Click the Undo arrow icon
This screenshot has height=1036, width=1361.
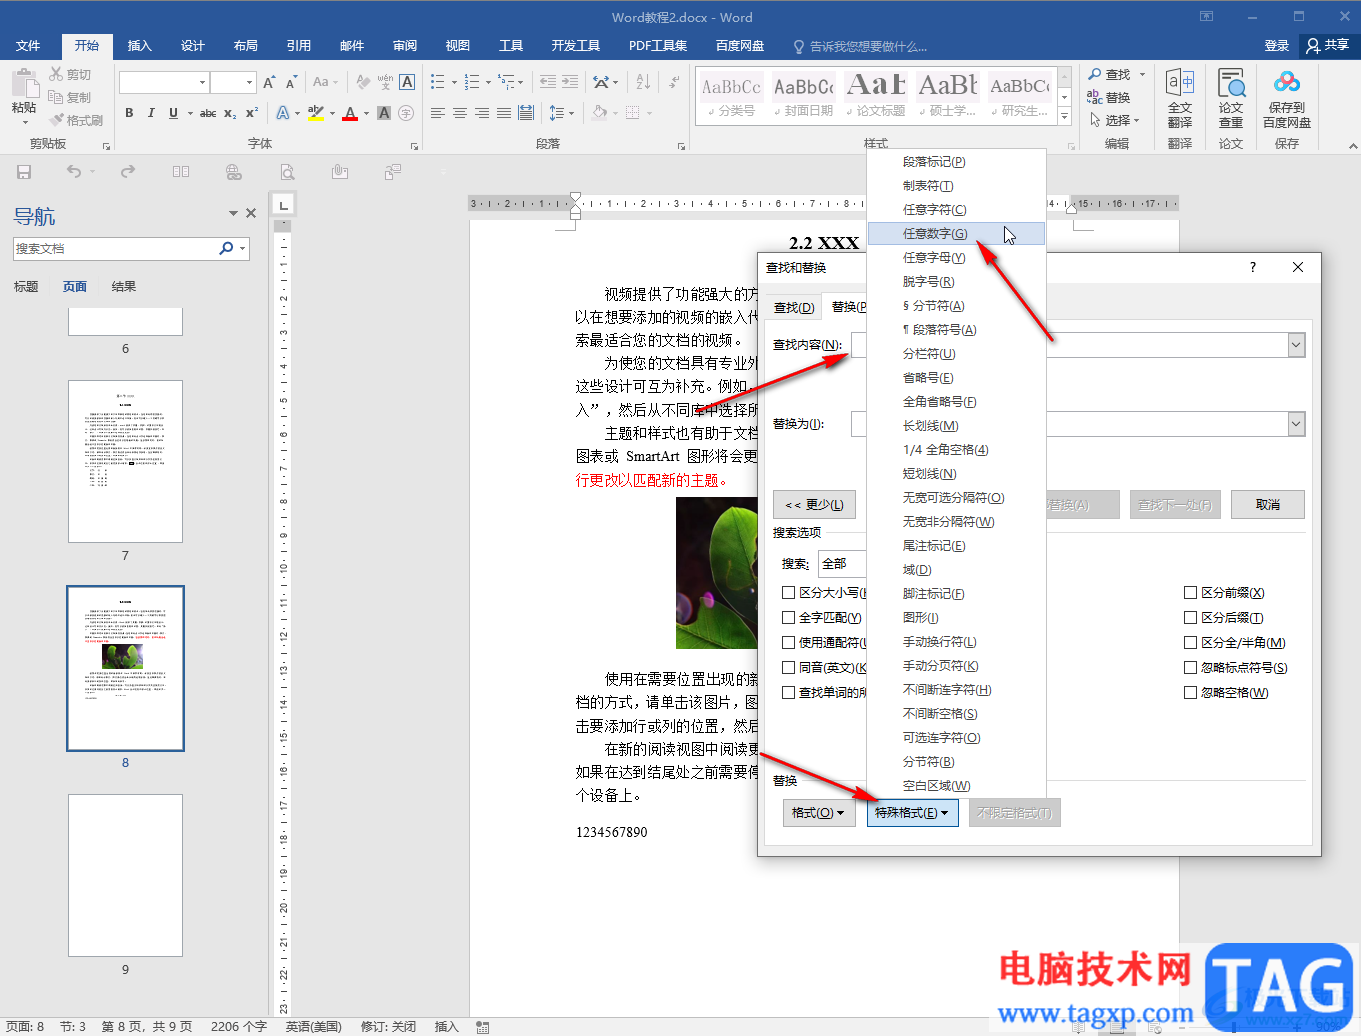pyautogui.click(x=74, y=172)
